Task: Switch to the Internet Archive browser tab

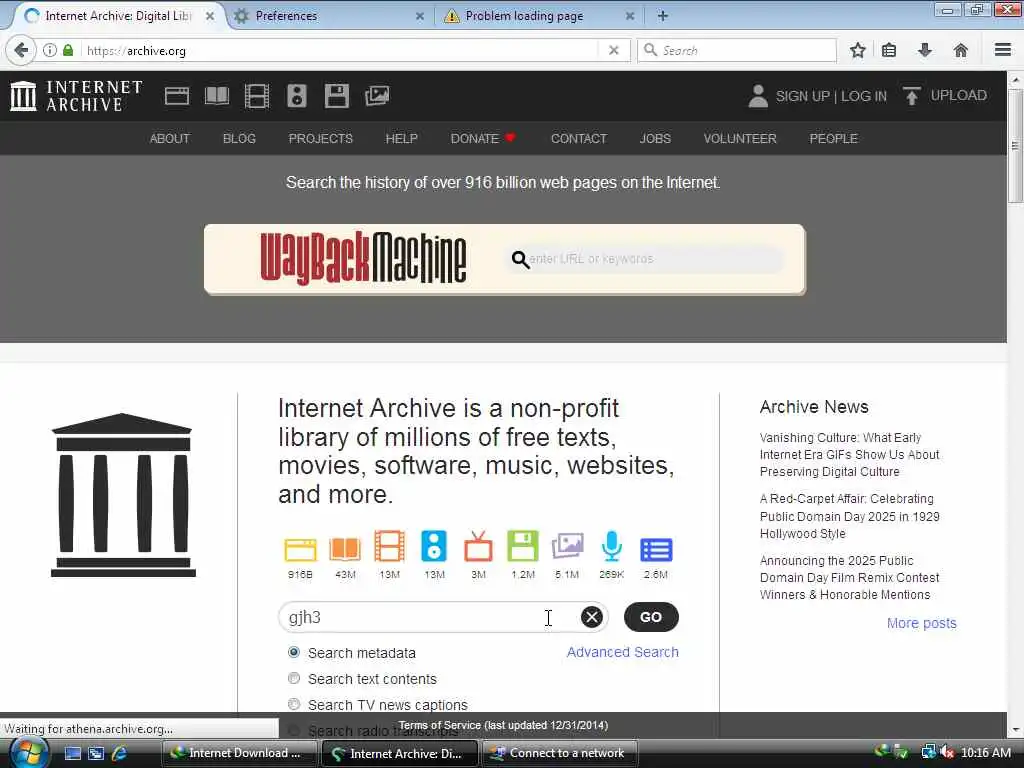Action: pos(118,16)
